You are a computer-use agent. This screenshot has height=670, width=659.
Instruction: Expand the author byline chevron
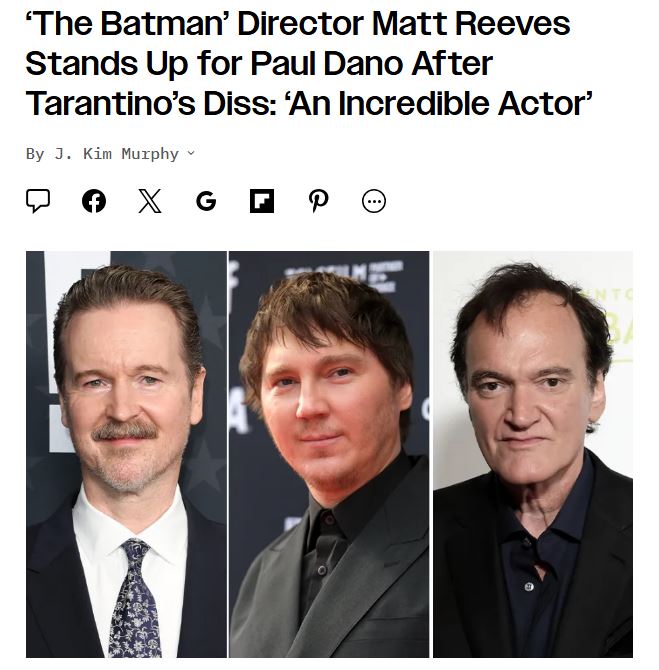[x=191, y=153]
